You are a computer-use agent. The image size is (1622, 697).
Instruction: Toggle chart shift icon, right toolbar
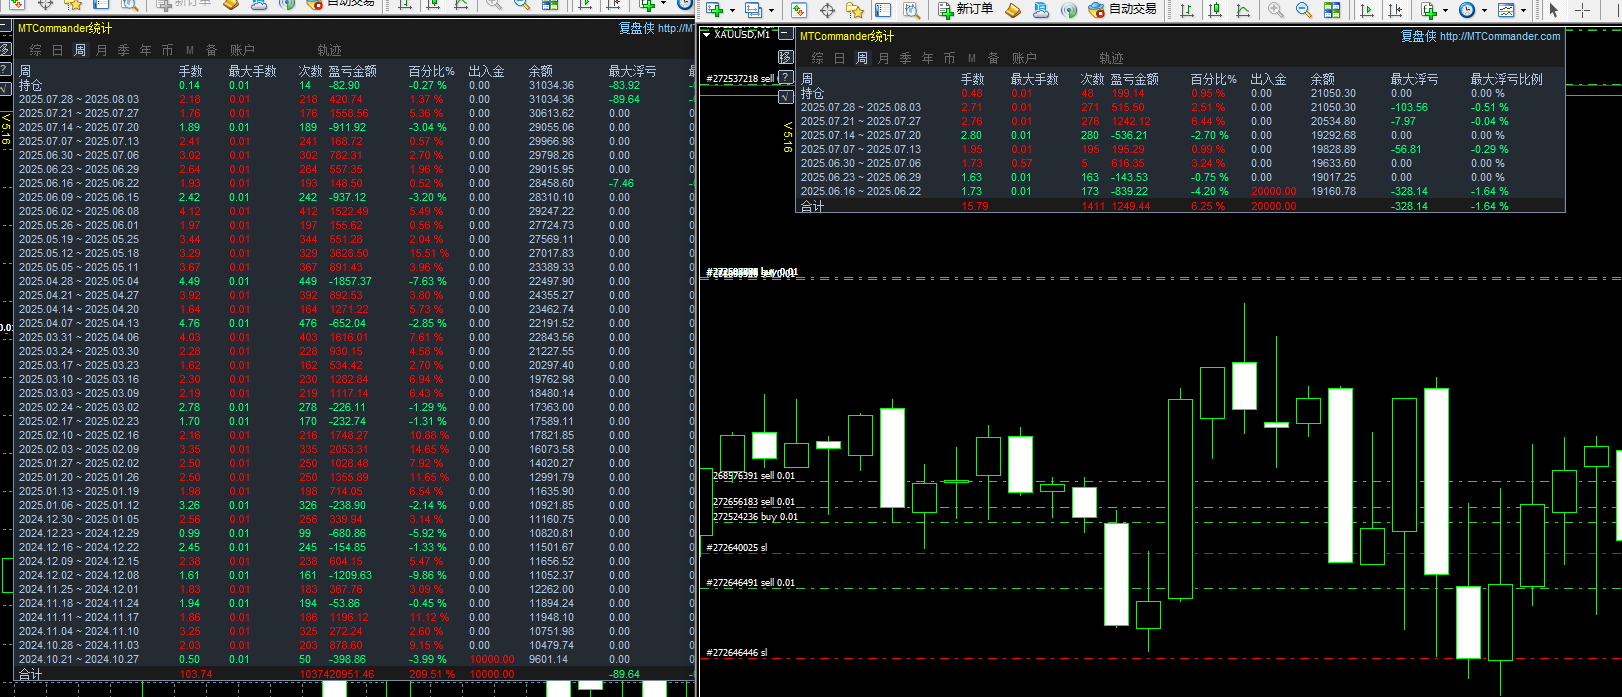(1395, 10)
